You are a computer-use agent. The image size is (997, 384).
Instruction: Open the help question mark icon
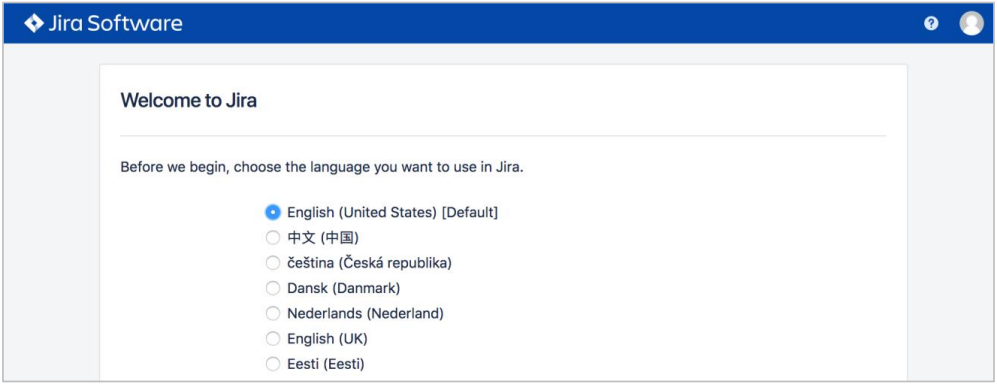pyautogui.click(x=931, y=24)
